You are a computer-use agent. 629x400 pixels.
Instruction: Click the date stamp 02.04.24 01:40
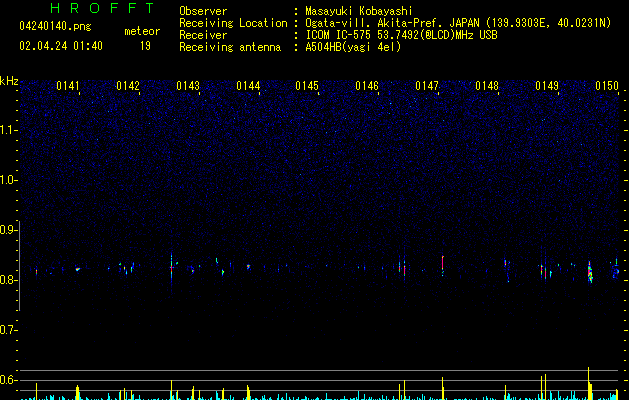click(61, 46)
